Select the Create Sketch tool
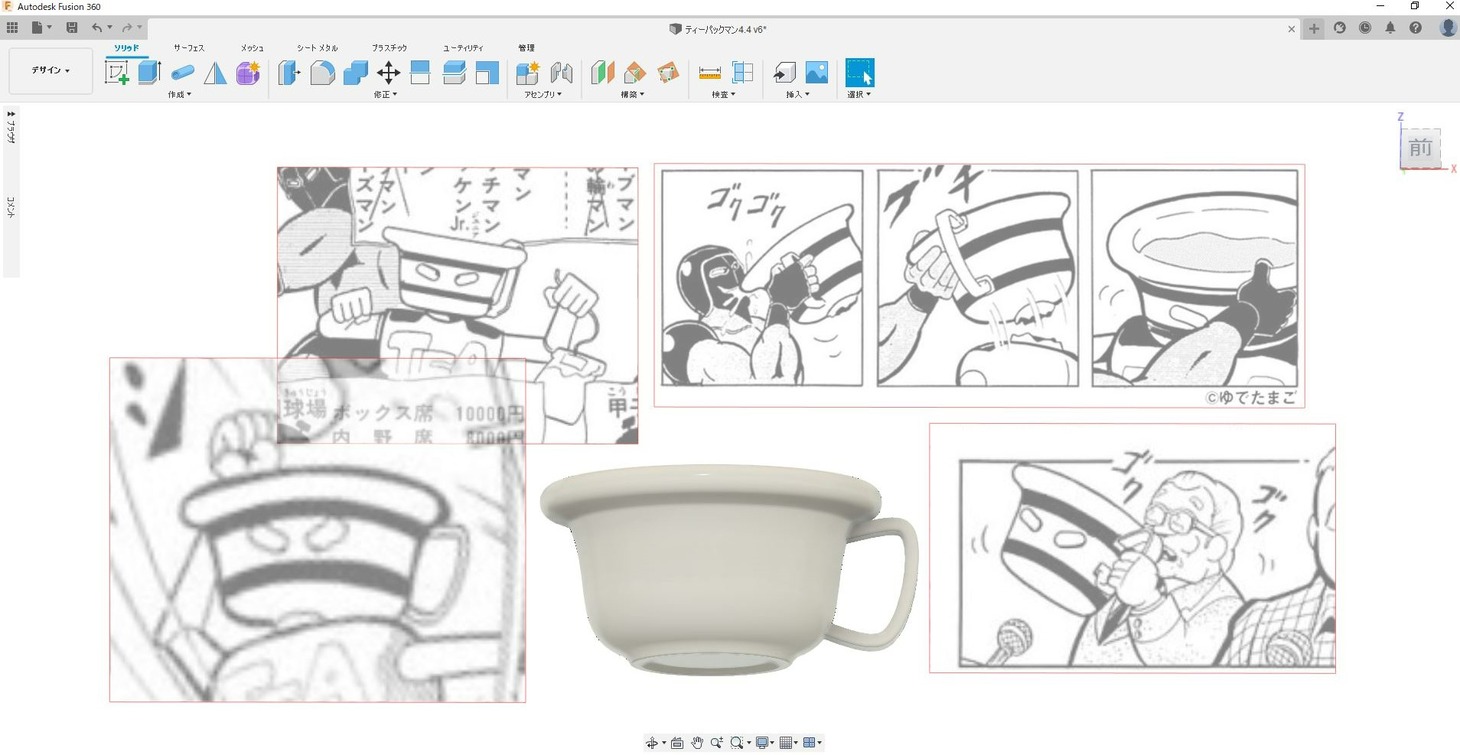This screenshot has width=1460, height=755. [117, 72]
